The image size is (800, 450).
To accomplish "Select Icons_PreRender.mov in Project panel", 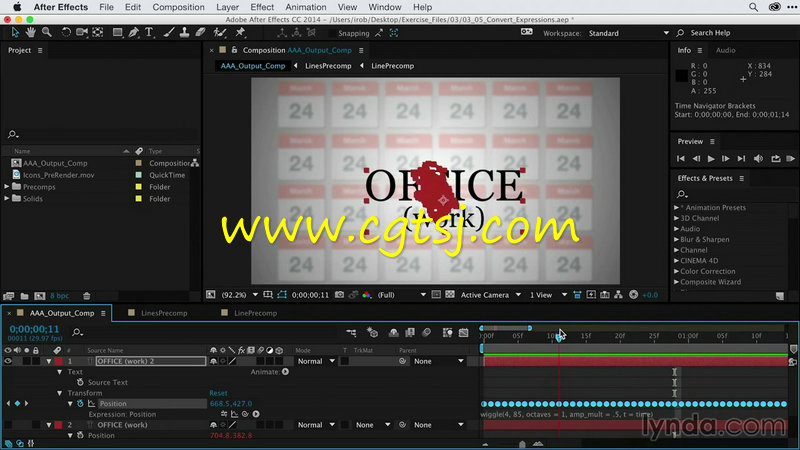I will click(59, 175).
